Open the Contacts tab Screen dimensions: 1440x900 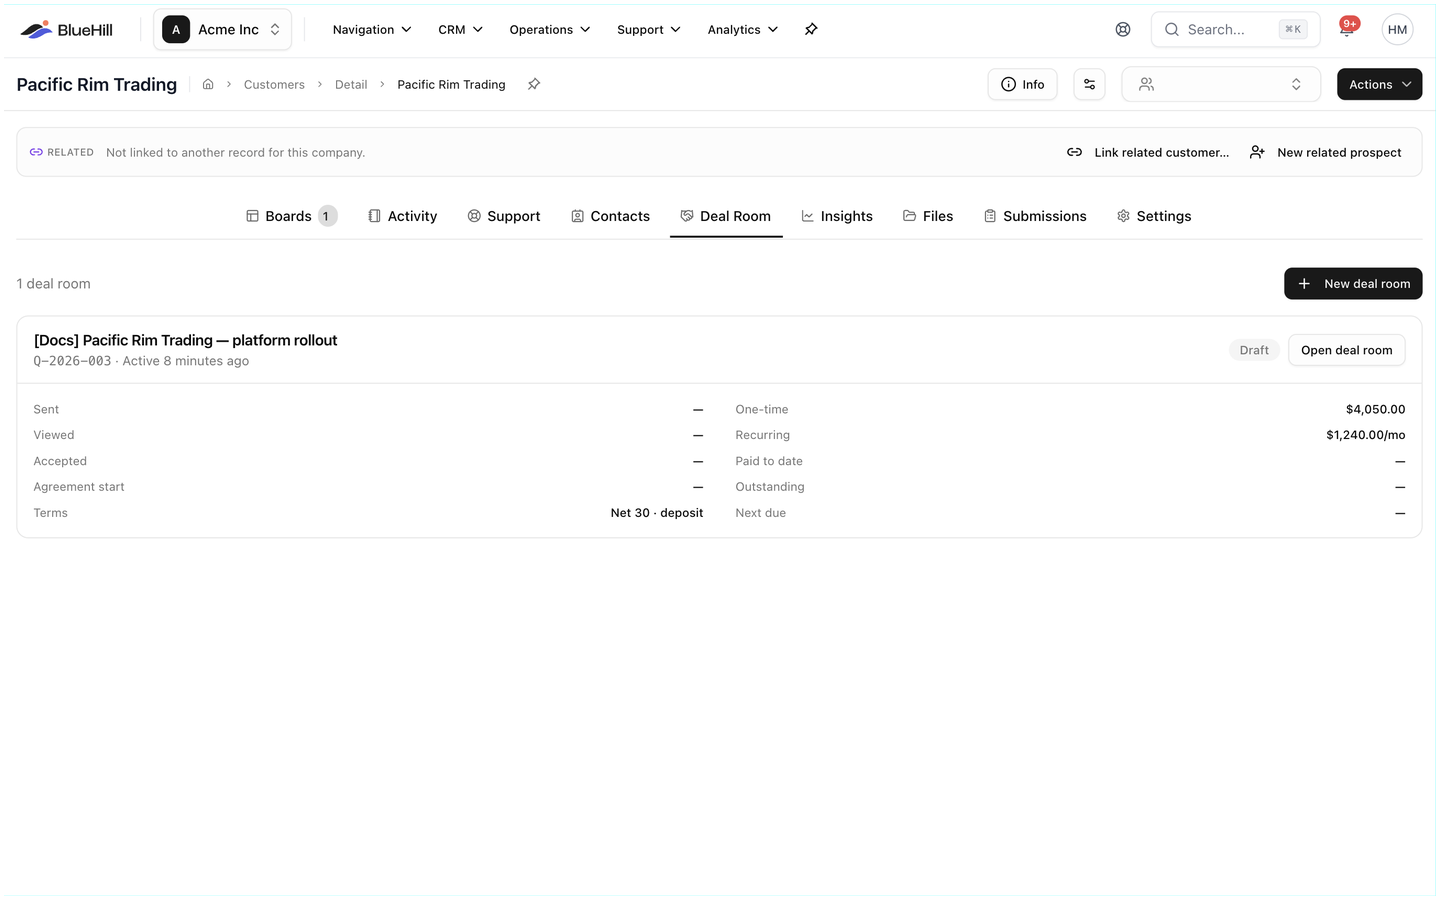tap(610, 216)
